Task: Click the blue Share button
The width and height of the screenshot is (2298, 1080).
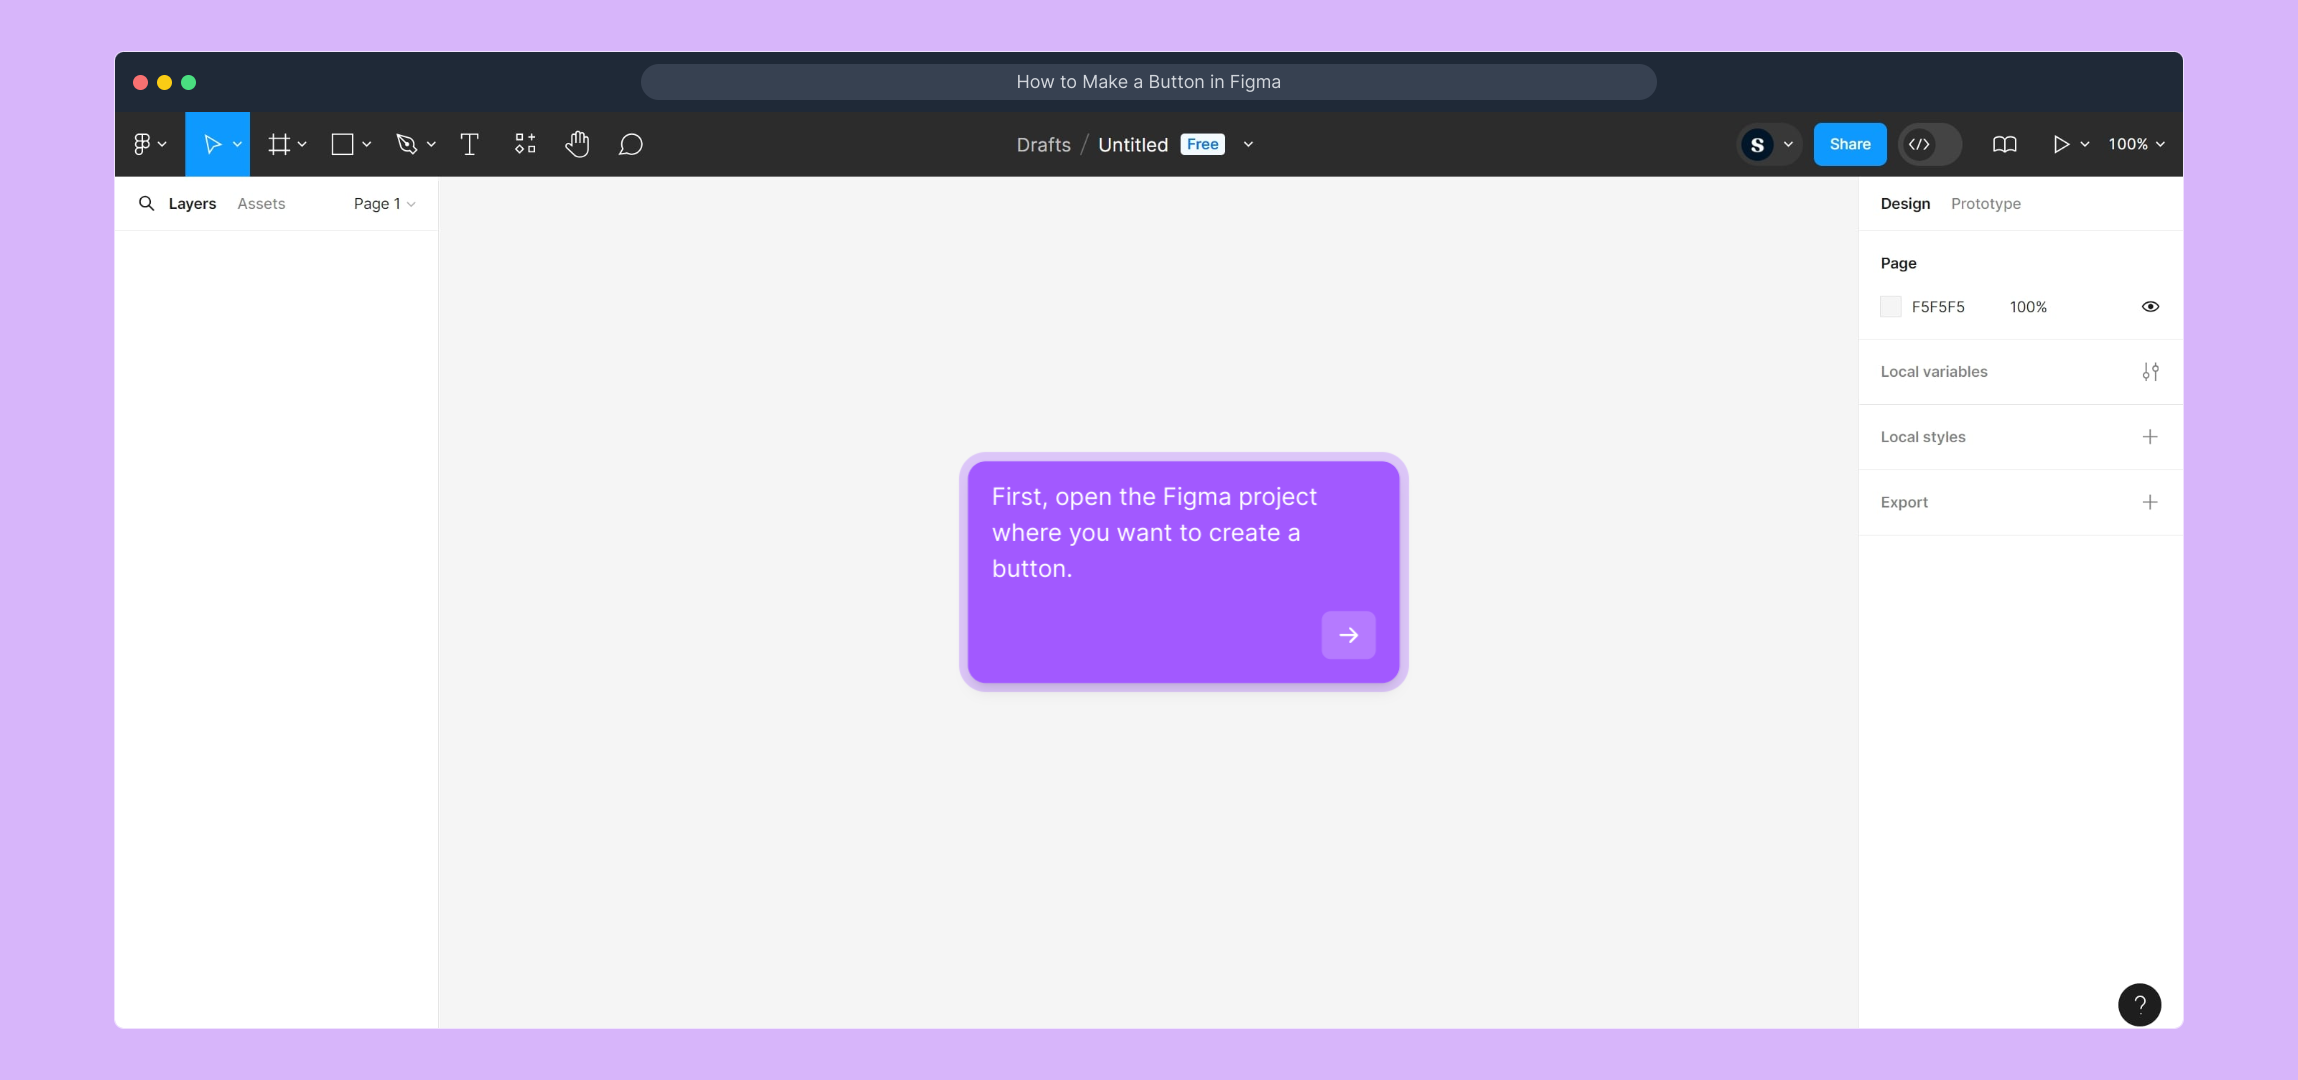Action: [1849, 144]
